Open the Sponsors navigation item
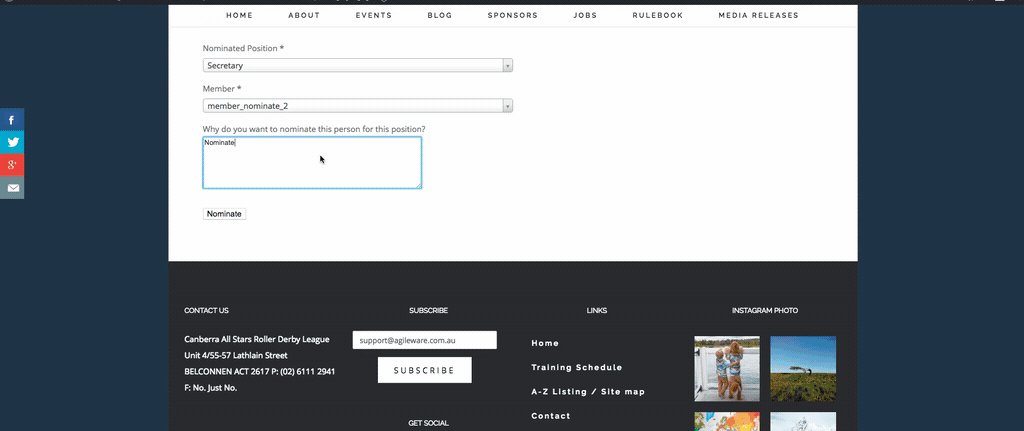Screen dimensions: 1024x431 pos(513,16)
